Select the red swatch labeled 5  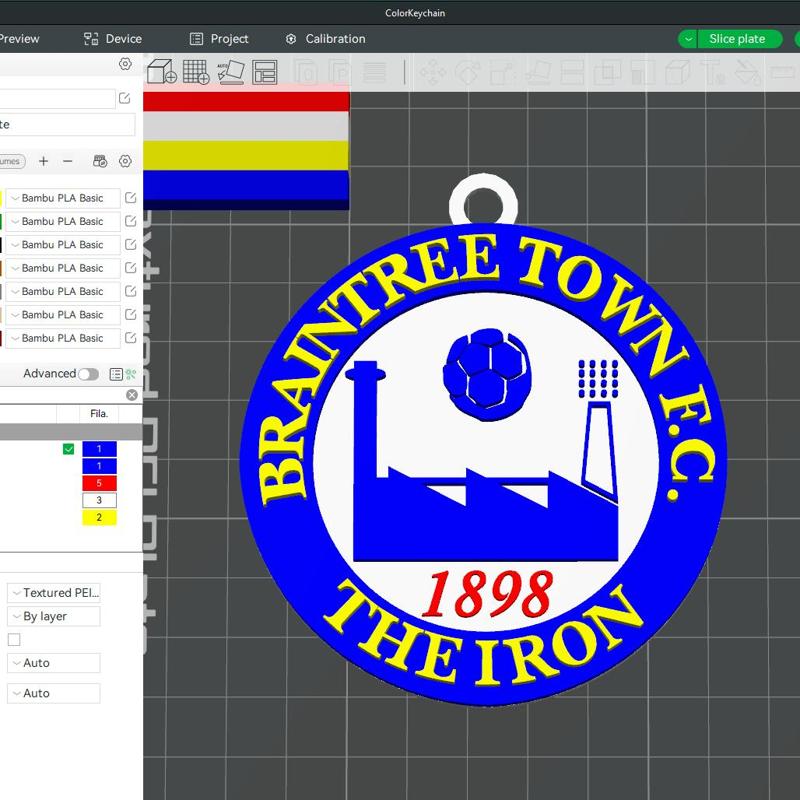click(97, 483)
